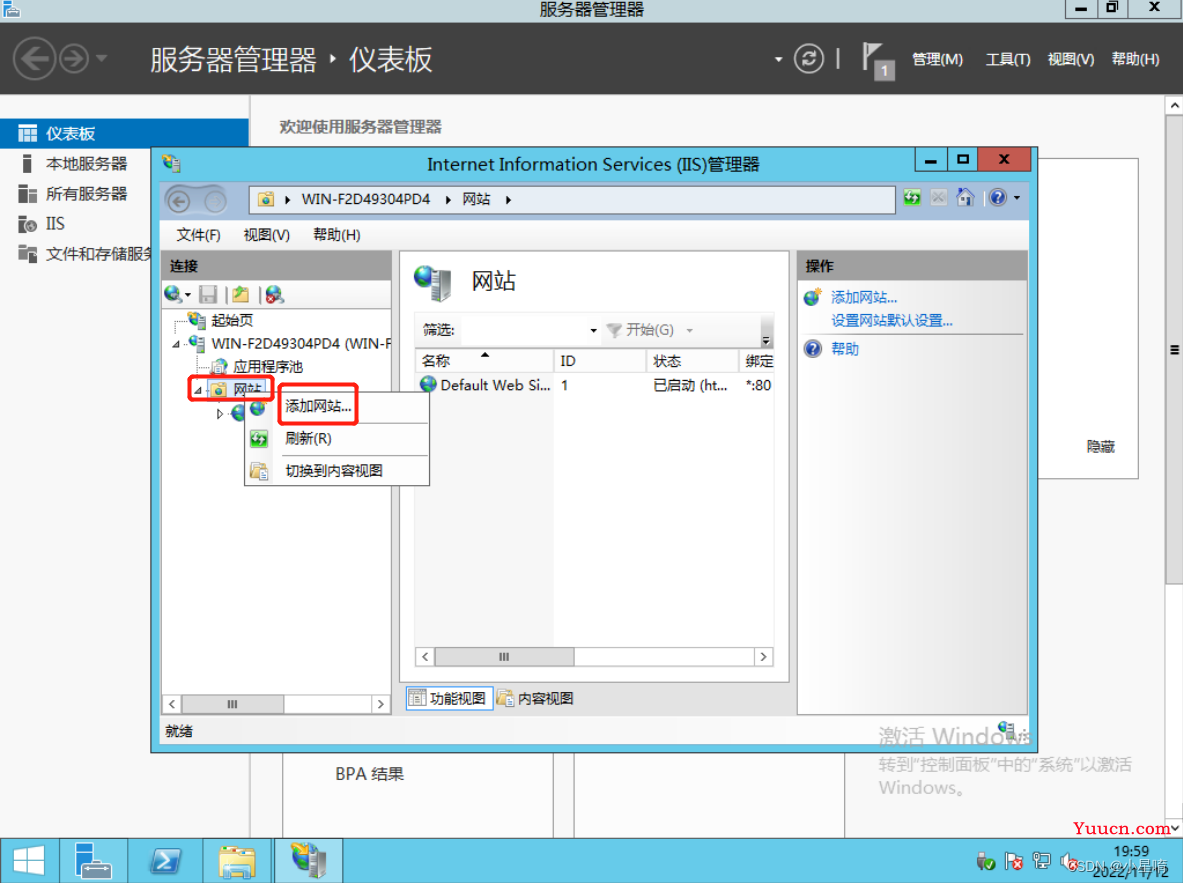This screenshot has width=1183, height=883.
Task: Click the delete connection icon in 连接 toolbar
Action: (x=275, y=294)
